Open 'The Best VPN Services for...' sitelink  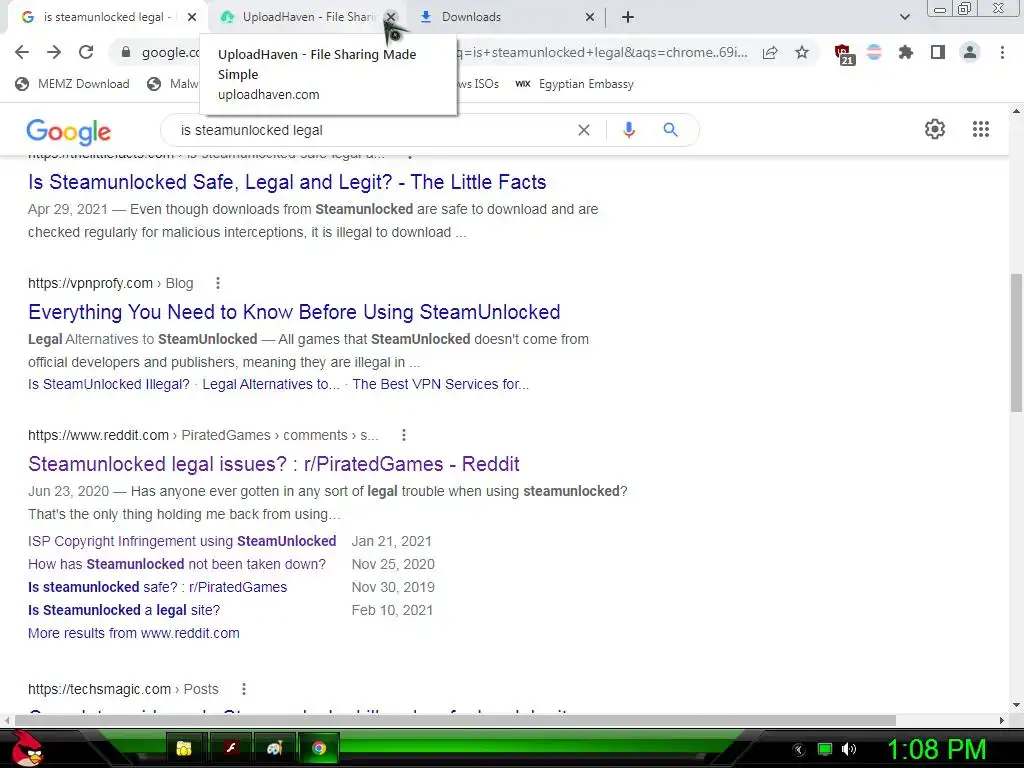441,384
